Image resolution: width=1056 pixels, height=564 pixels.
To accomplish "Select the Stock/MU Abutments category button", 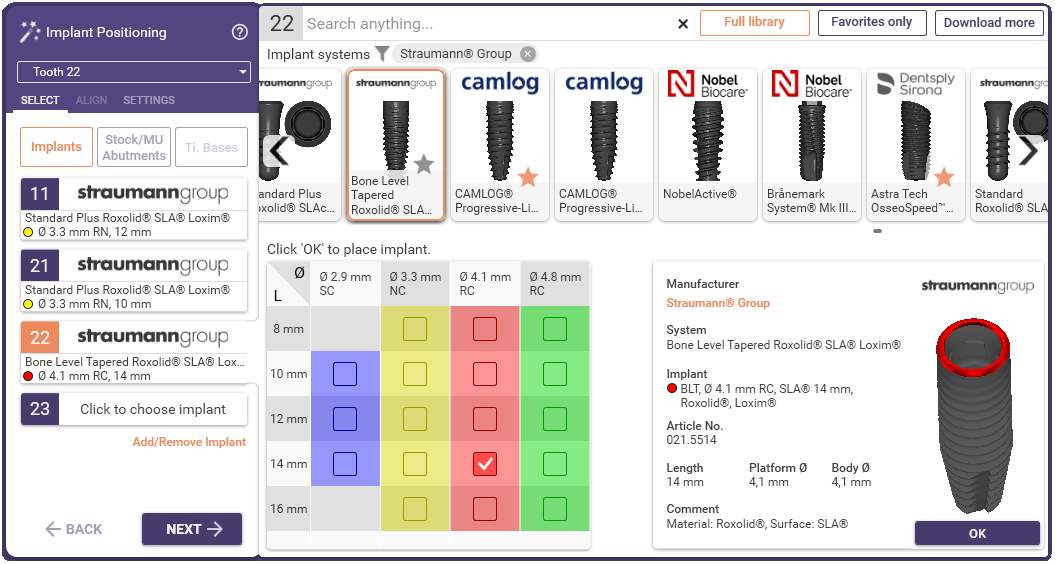I will coord(134,147).
